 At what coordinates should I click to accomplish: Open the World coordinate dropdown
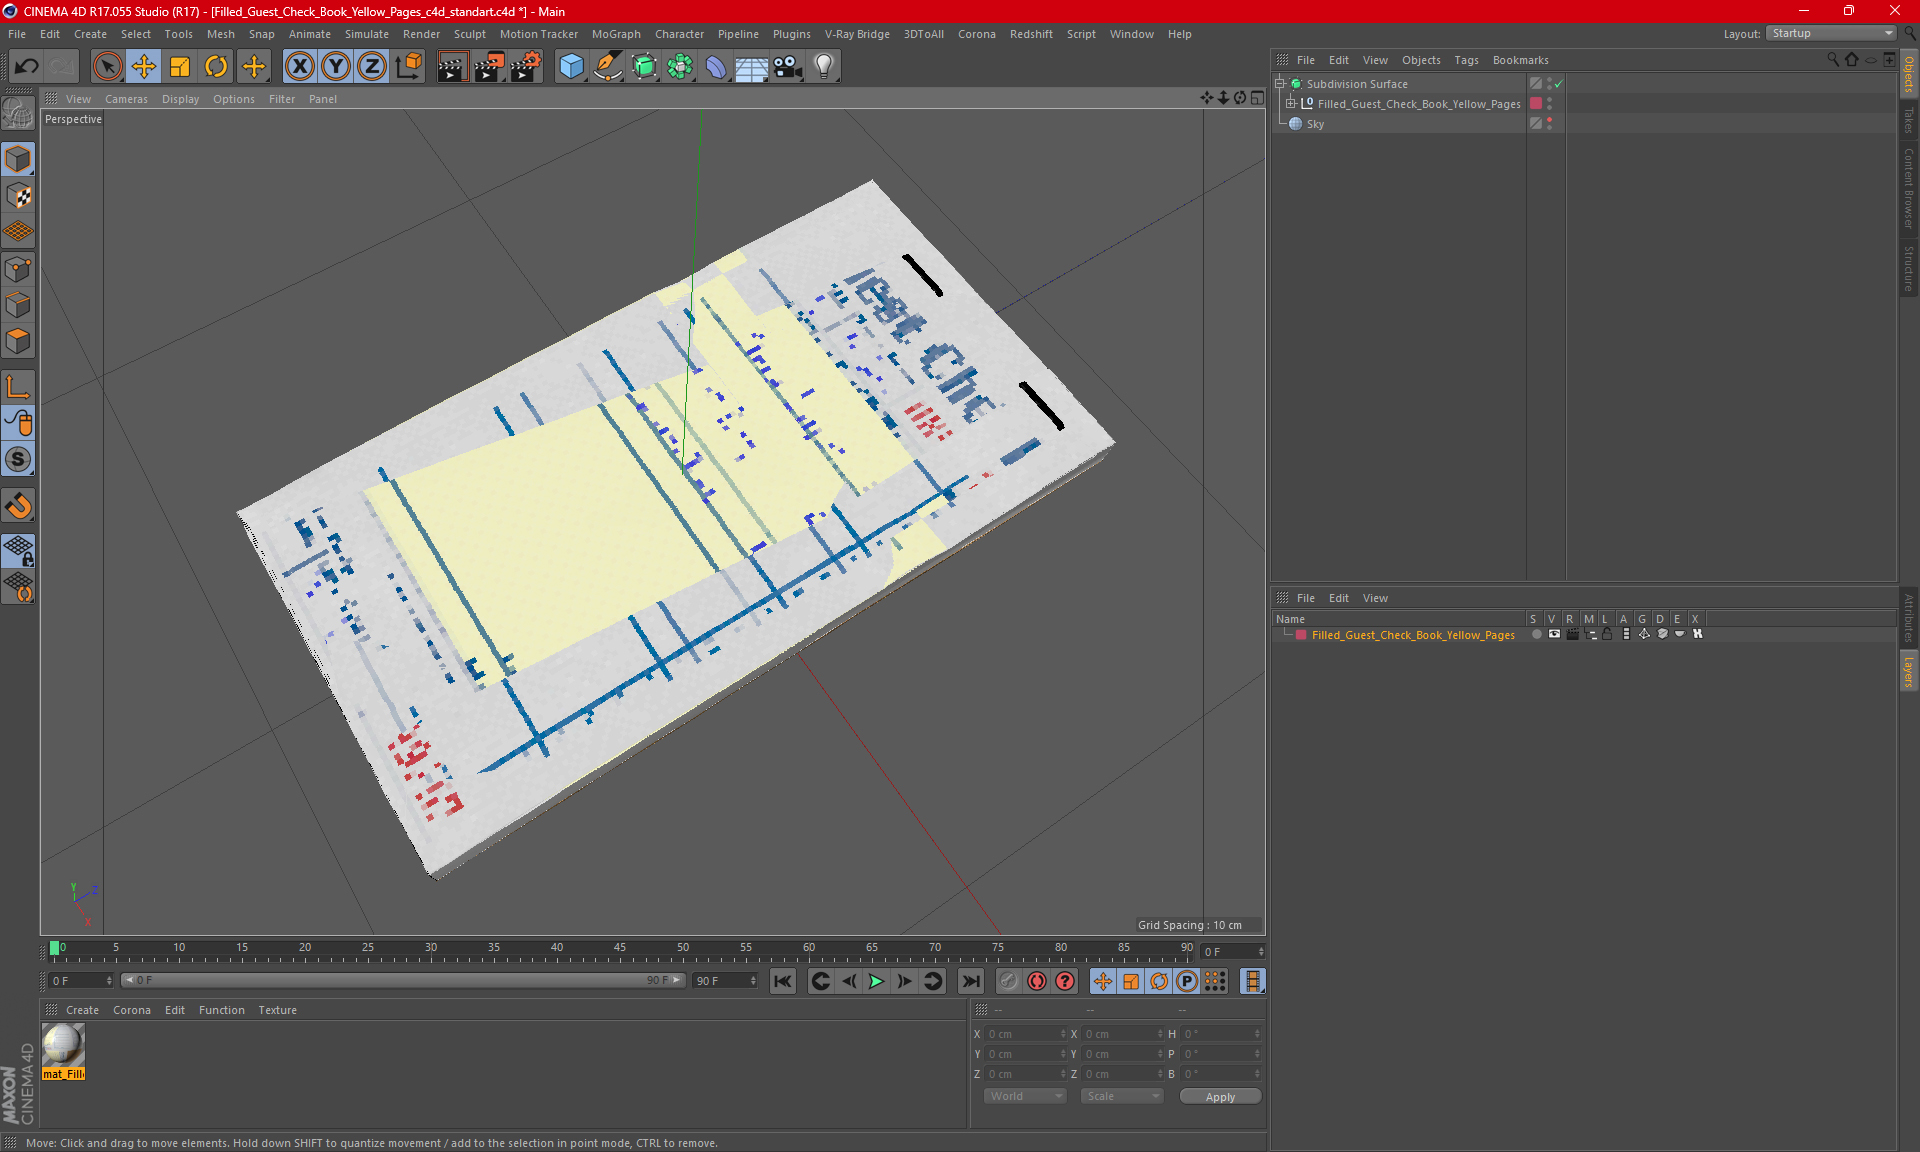point(1025,1097)
